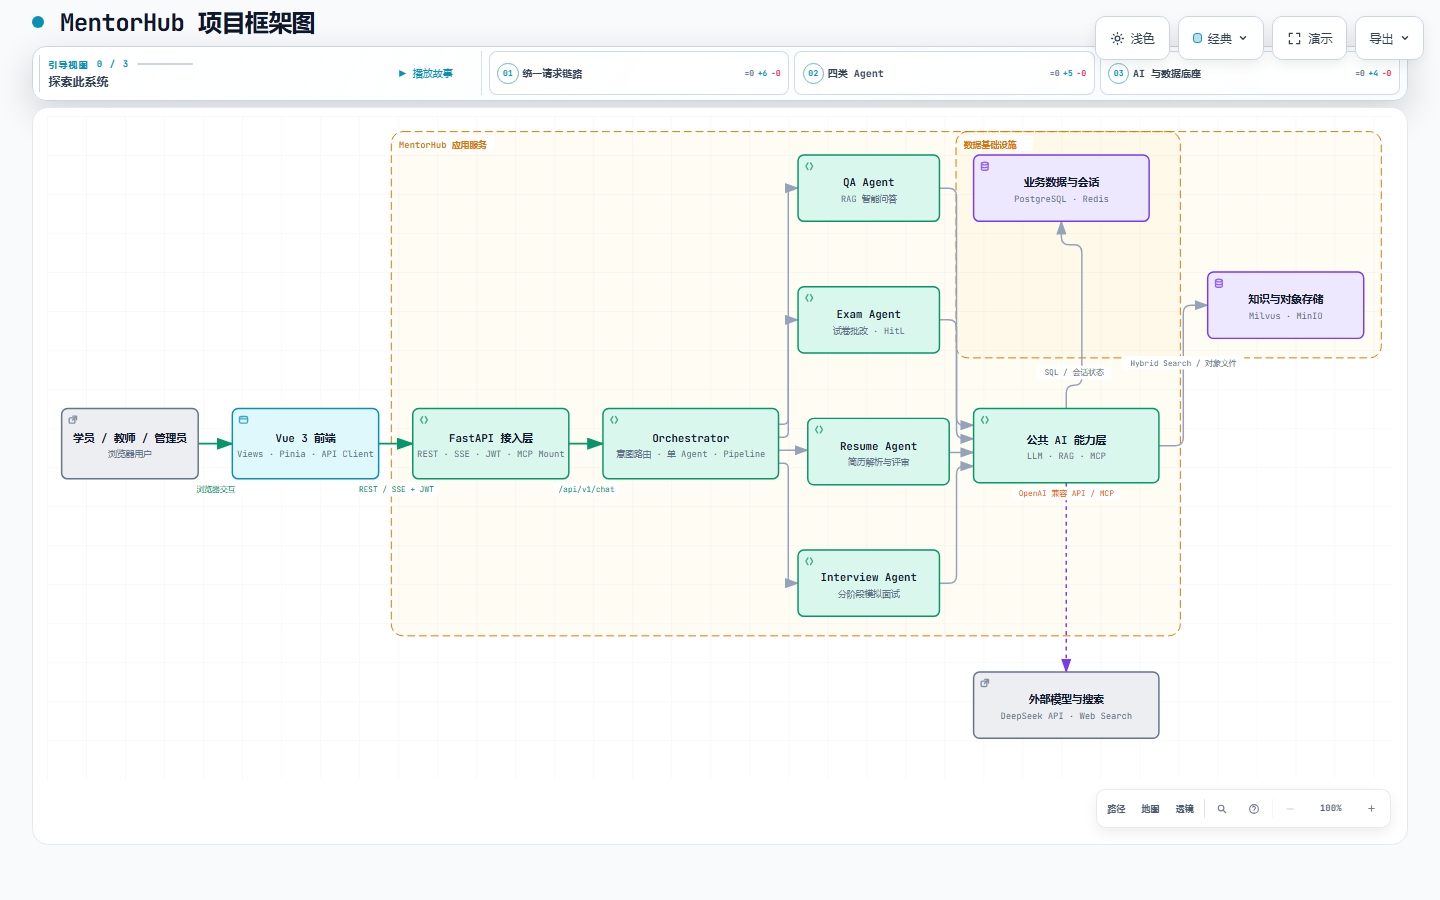
Task: Reset zoom via the 100% label
Action: pyautogui.click(x=1331, y=808)
